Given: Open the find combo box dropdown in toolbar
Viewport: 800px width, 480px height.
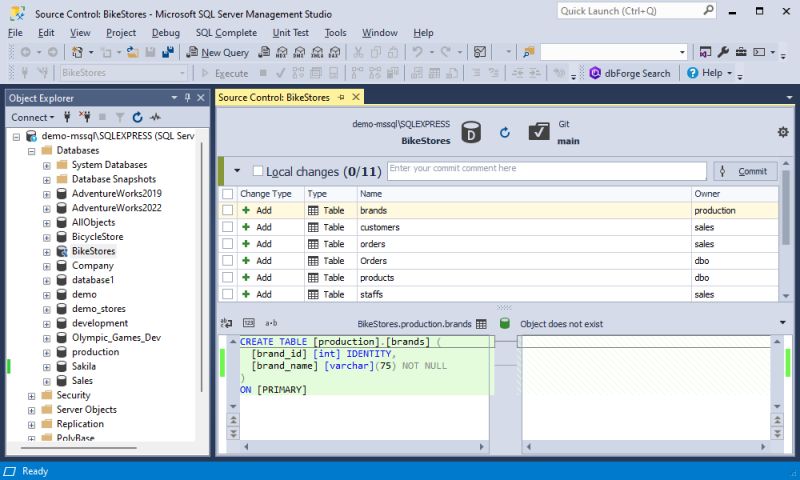Looking at the screenshot, I should 682,52.
